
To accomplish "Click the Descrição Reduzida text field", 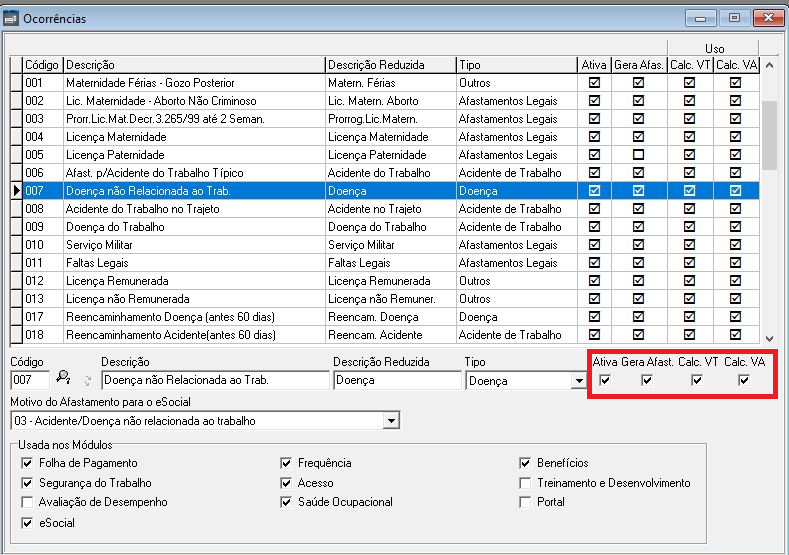I will (396, 380).
